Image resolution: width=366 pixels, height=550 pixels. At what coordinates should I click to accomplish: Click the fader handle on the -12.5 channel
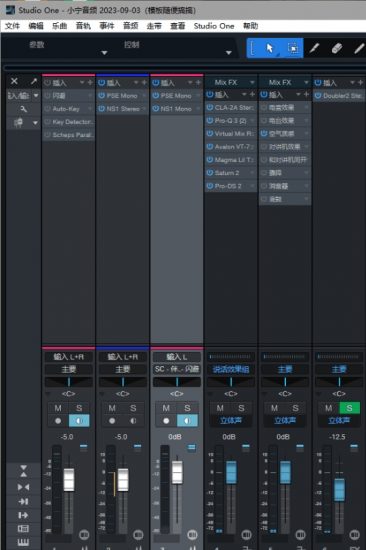coord(339,489)
